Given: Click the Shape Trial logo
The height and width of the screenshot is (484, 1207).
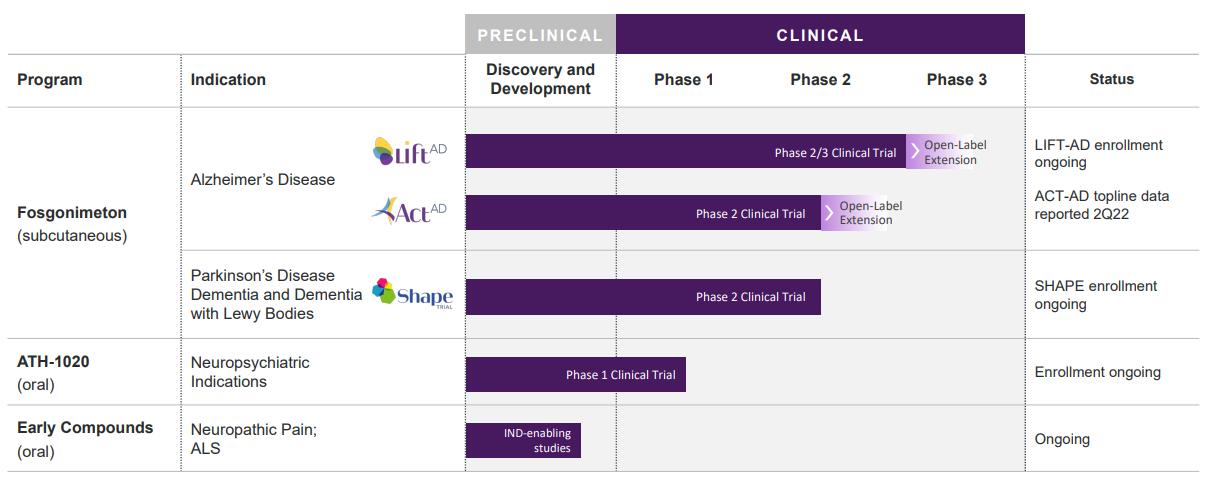Looking at the screenshot, I should coord(412,295).
